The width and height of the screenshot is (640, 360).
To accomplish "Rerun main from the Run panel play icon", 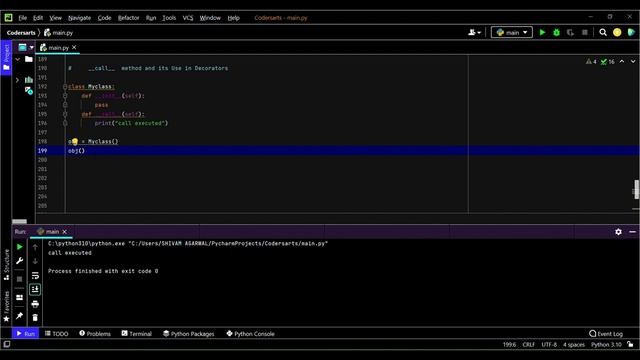I will point(19,247).
